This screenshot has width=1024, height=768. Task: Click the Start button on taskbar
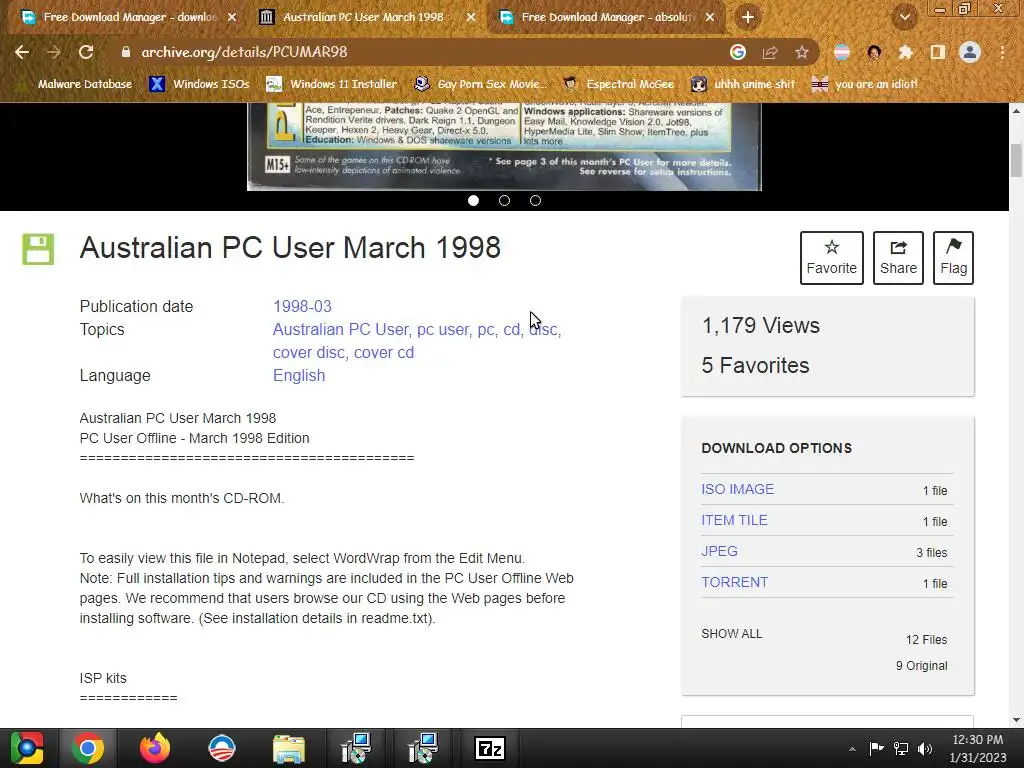pos(26,748)
